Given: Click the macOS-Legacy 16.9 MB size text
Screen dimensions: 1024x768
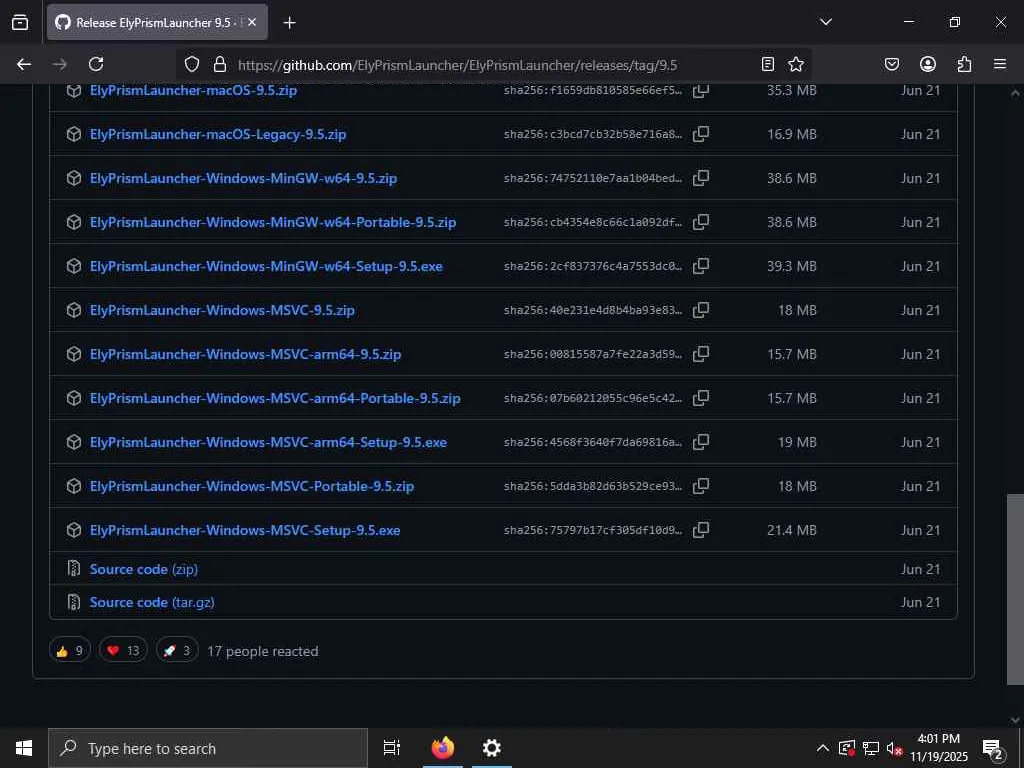Looking at the screenshot, I should 792,134.
